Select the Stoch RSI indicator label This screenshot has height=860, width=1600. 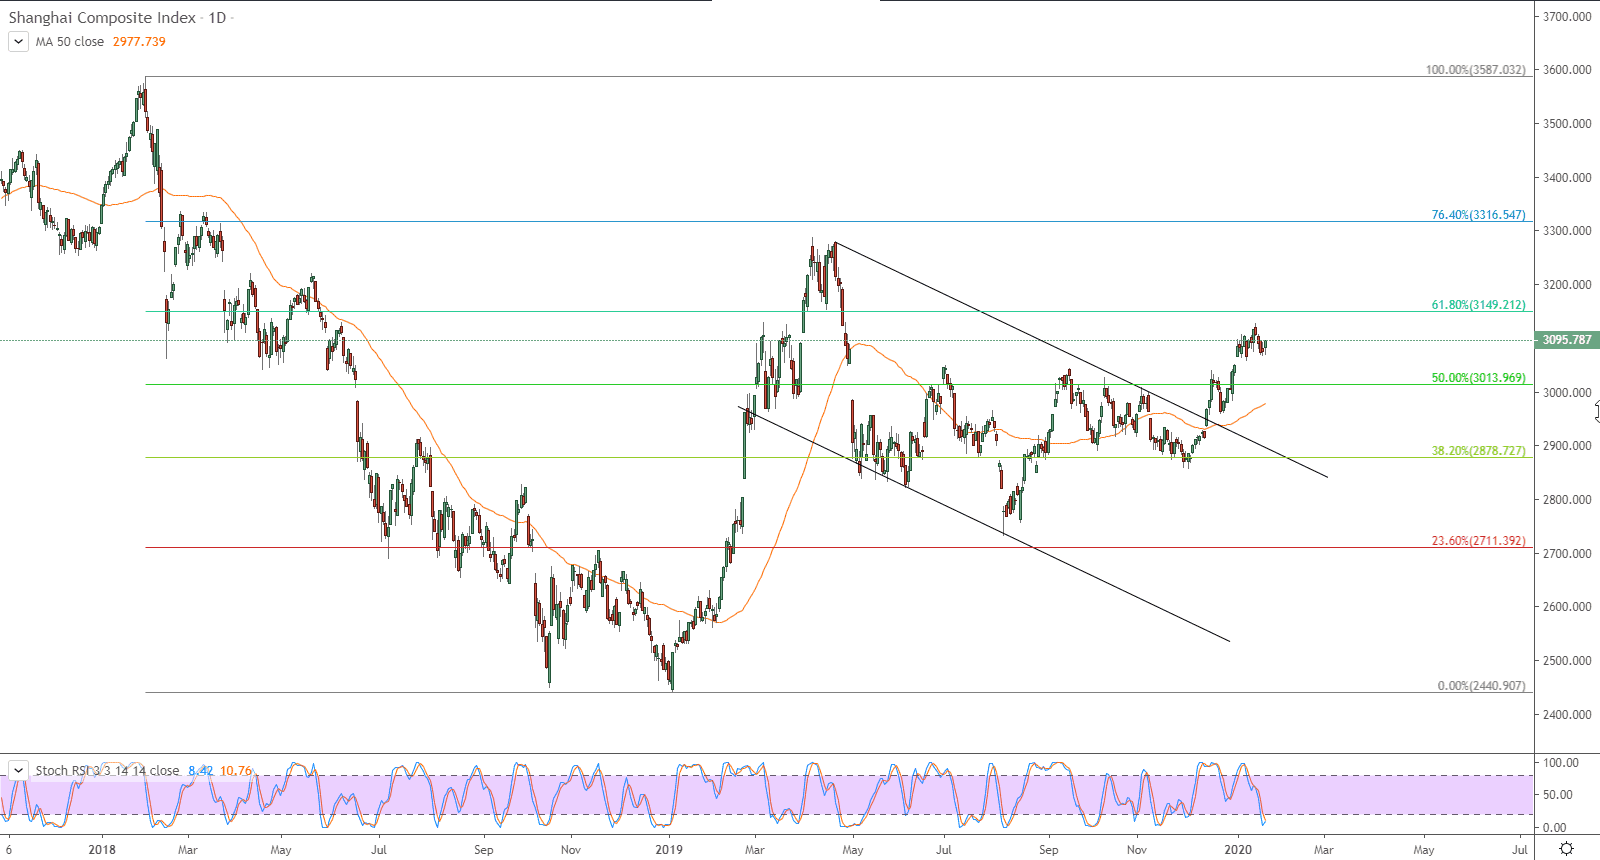pyautogui.click(x=107, y=770)
